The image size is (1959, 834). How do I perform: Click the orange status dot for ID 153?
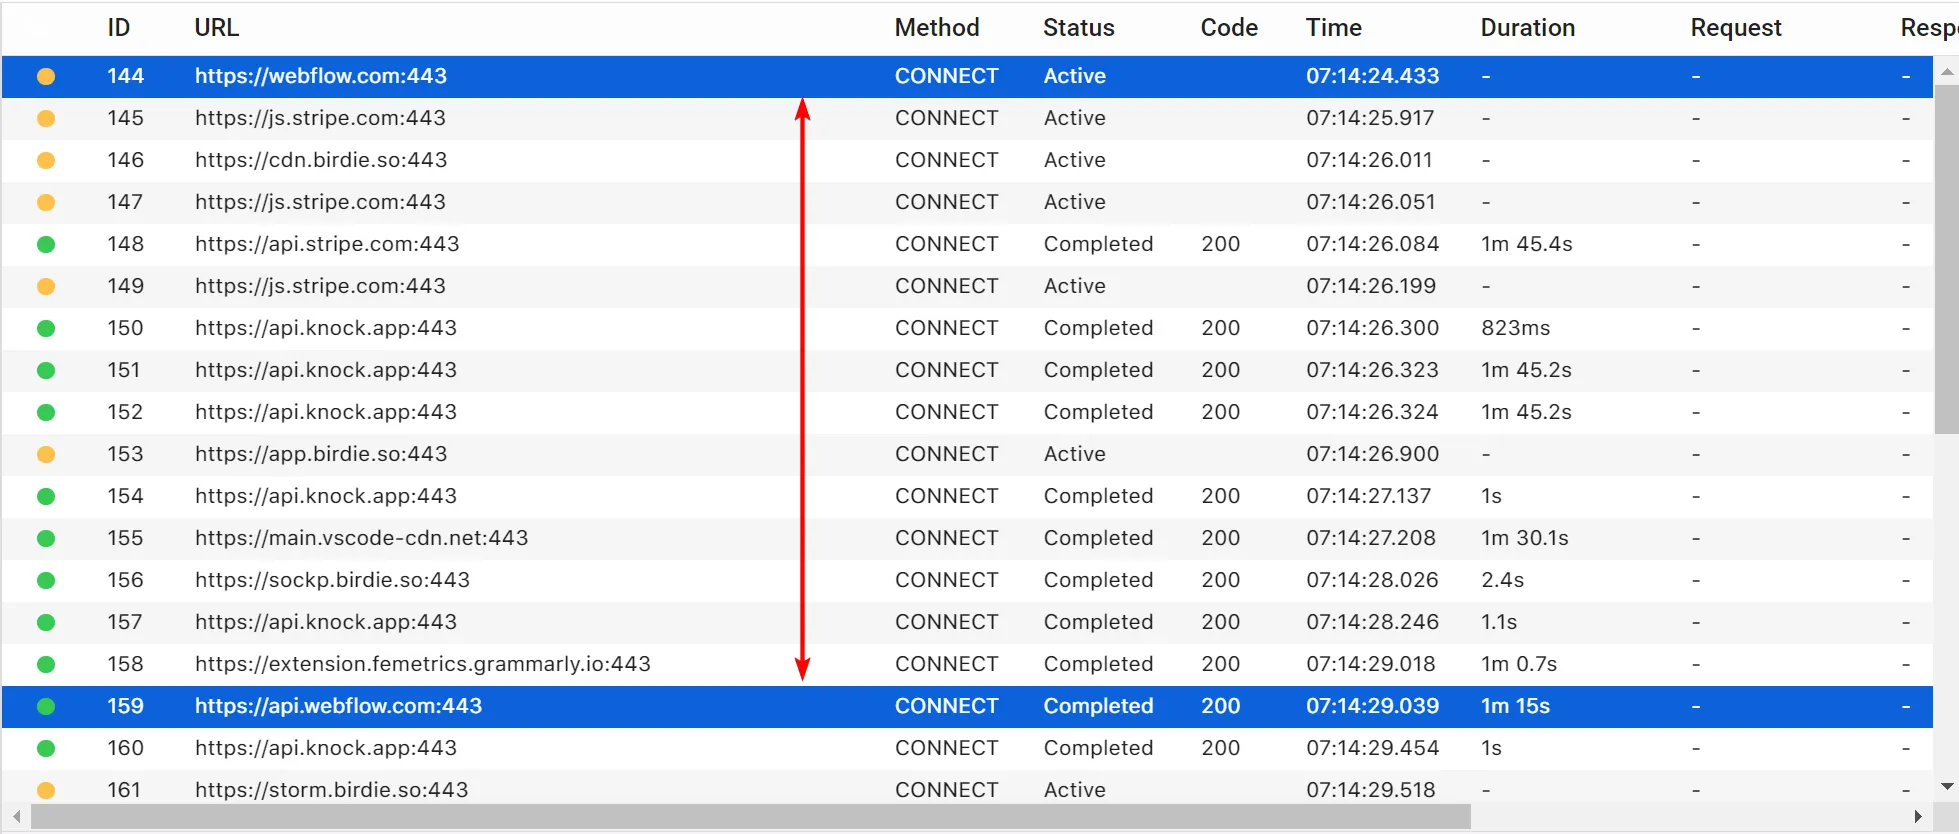(x=46, y=454)
